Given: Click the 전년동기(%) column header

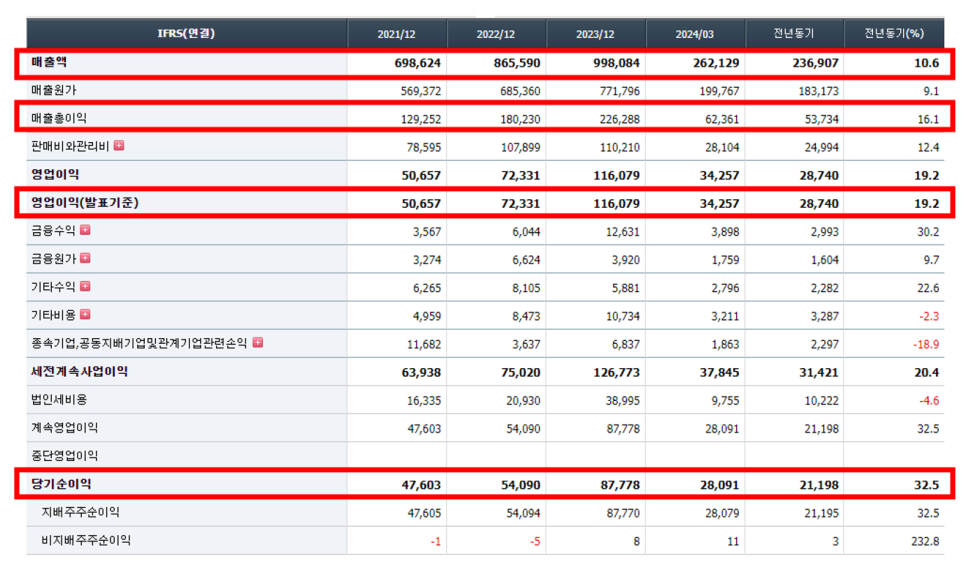Looking at the screenshot, I should tap(894, 33).
